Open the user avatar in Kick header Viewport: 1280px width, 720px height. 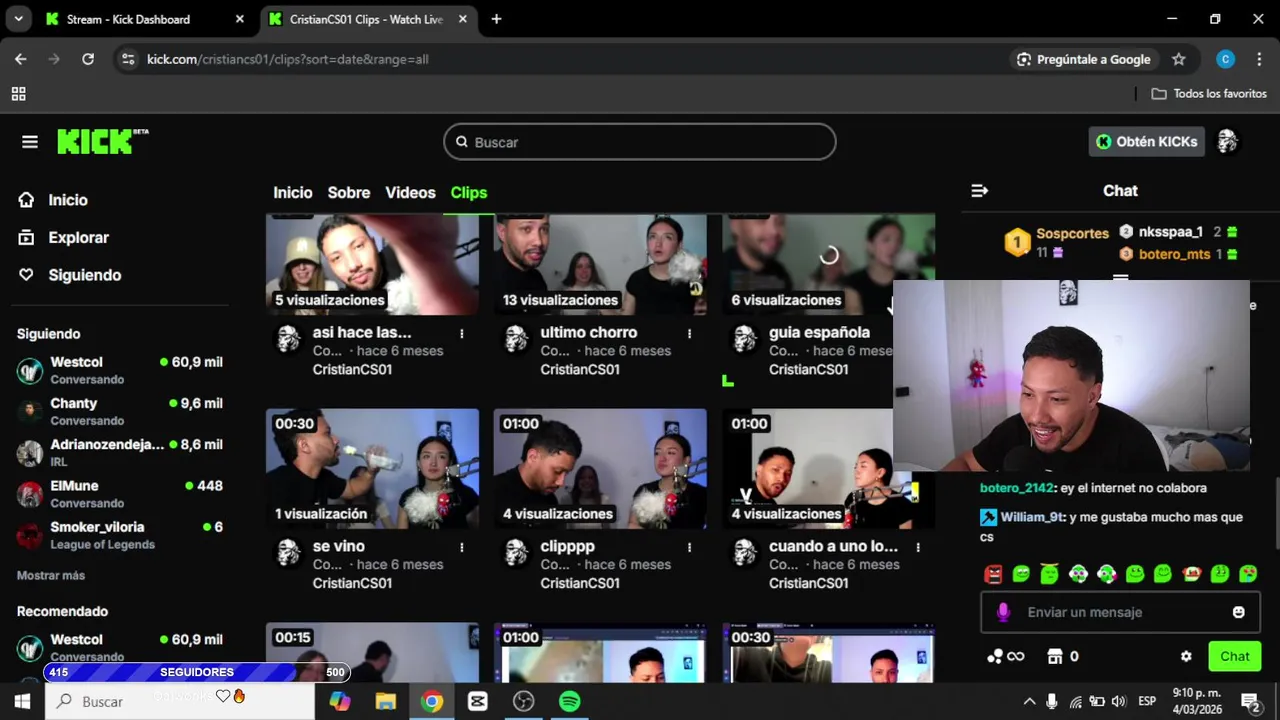(1227, 142)
